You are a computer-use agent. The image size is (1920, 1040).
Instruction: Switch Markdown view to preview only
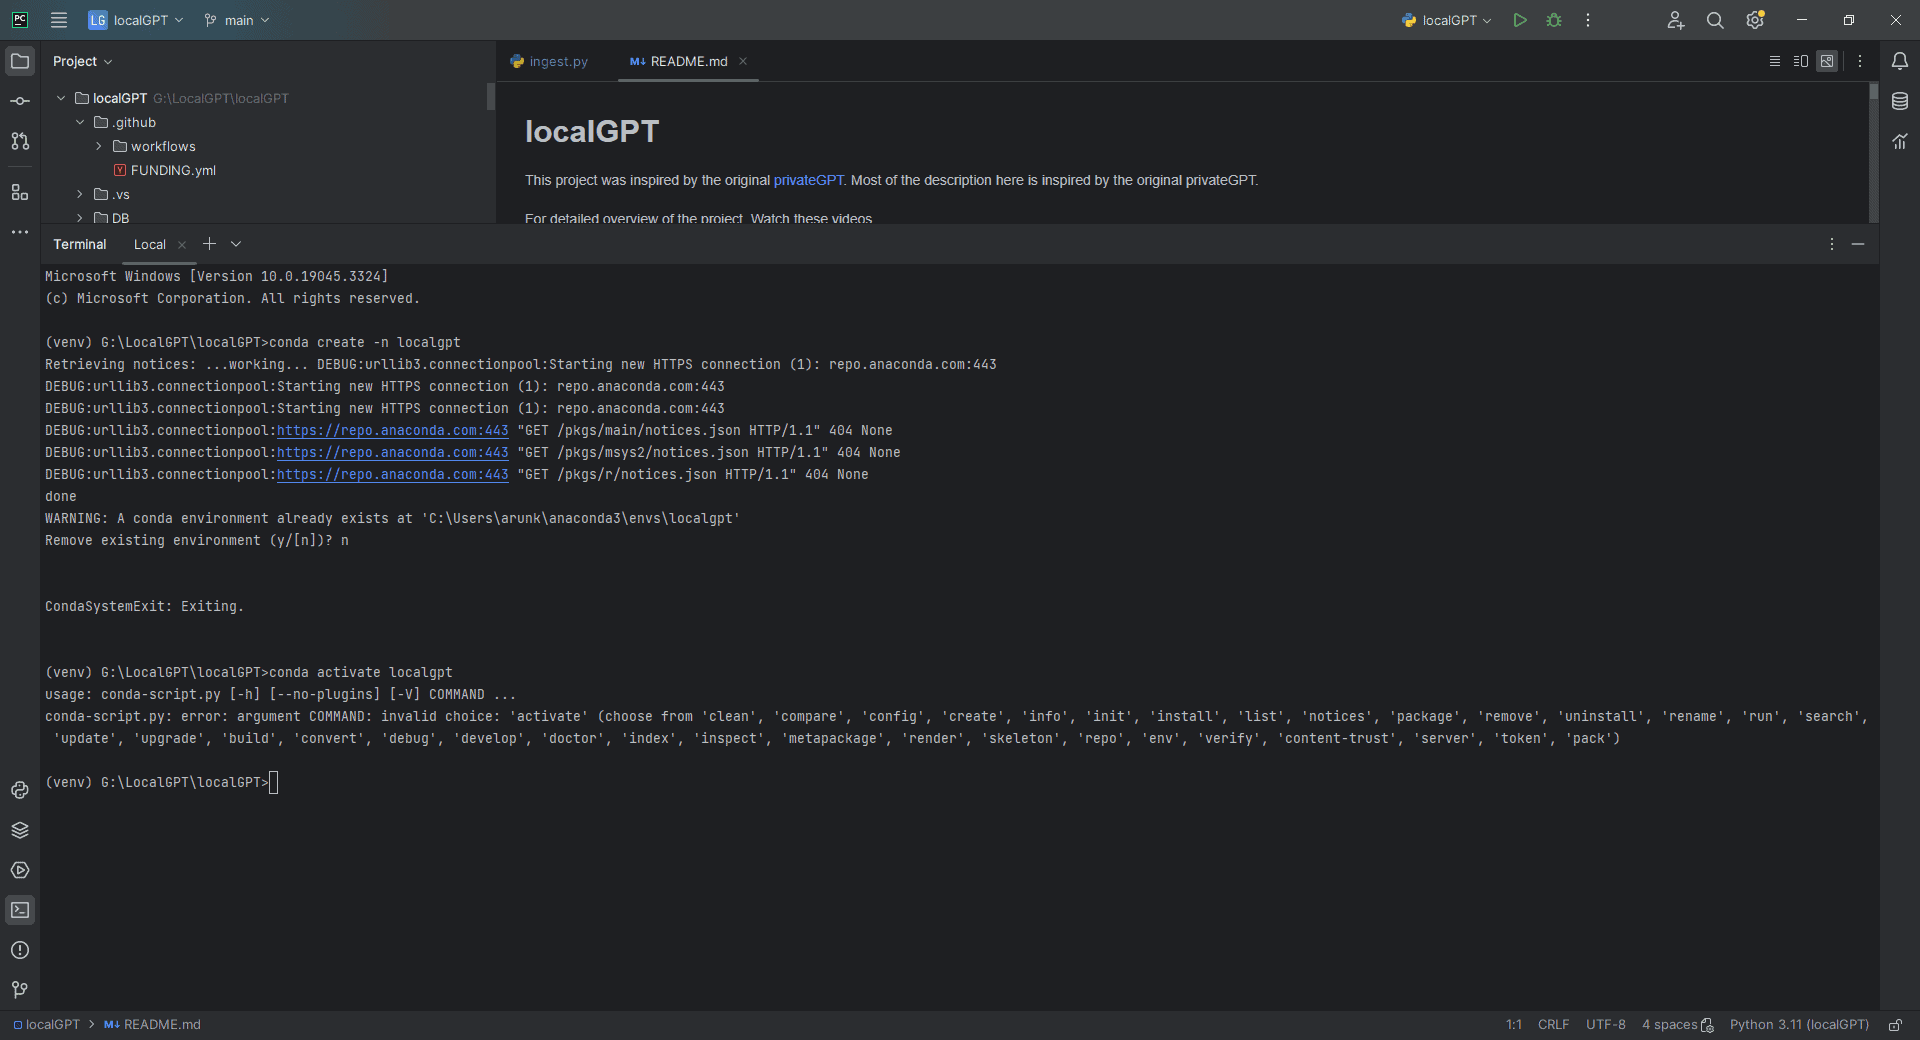1827,61
